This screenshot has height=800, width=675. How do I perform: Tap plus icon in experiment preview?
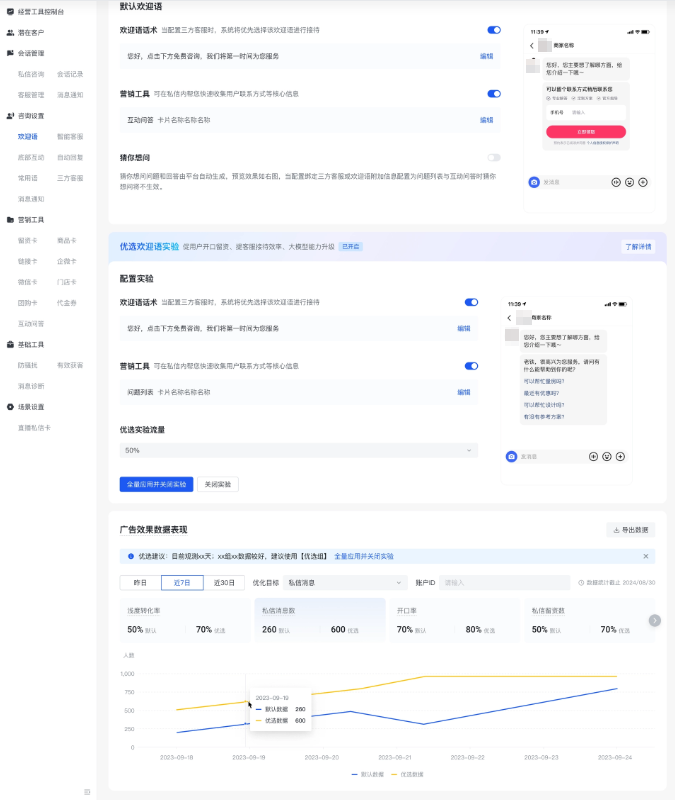pos(620,457)
